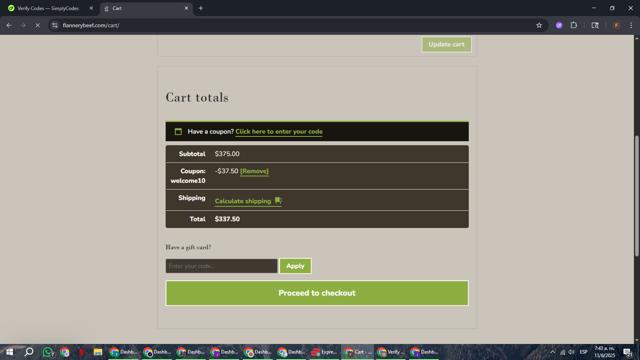
Task: Open the Windows notification center
Action: click(x=627, y=352)
